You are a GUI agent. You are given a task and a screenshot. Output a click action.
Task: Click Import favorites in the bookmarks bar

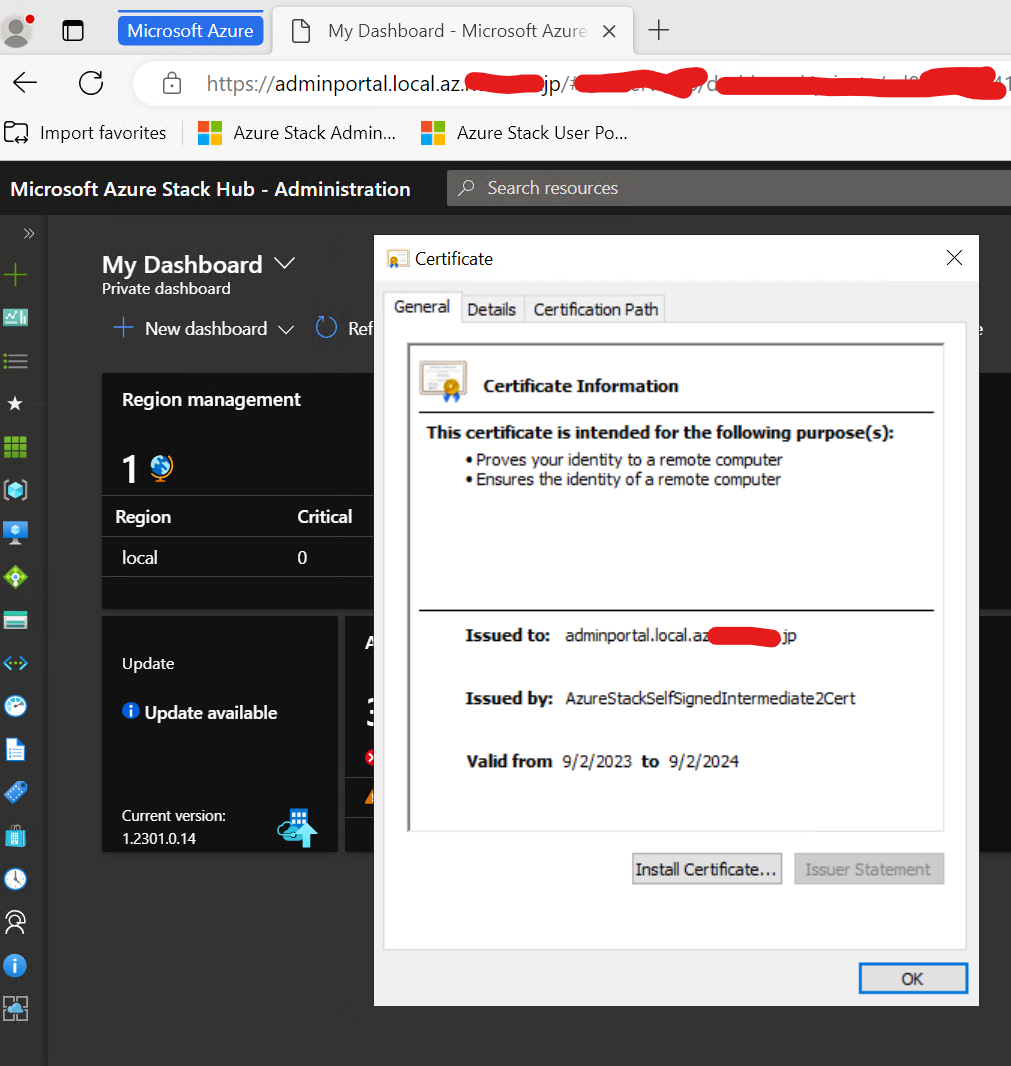click(86, 133)
